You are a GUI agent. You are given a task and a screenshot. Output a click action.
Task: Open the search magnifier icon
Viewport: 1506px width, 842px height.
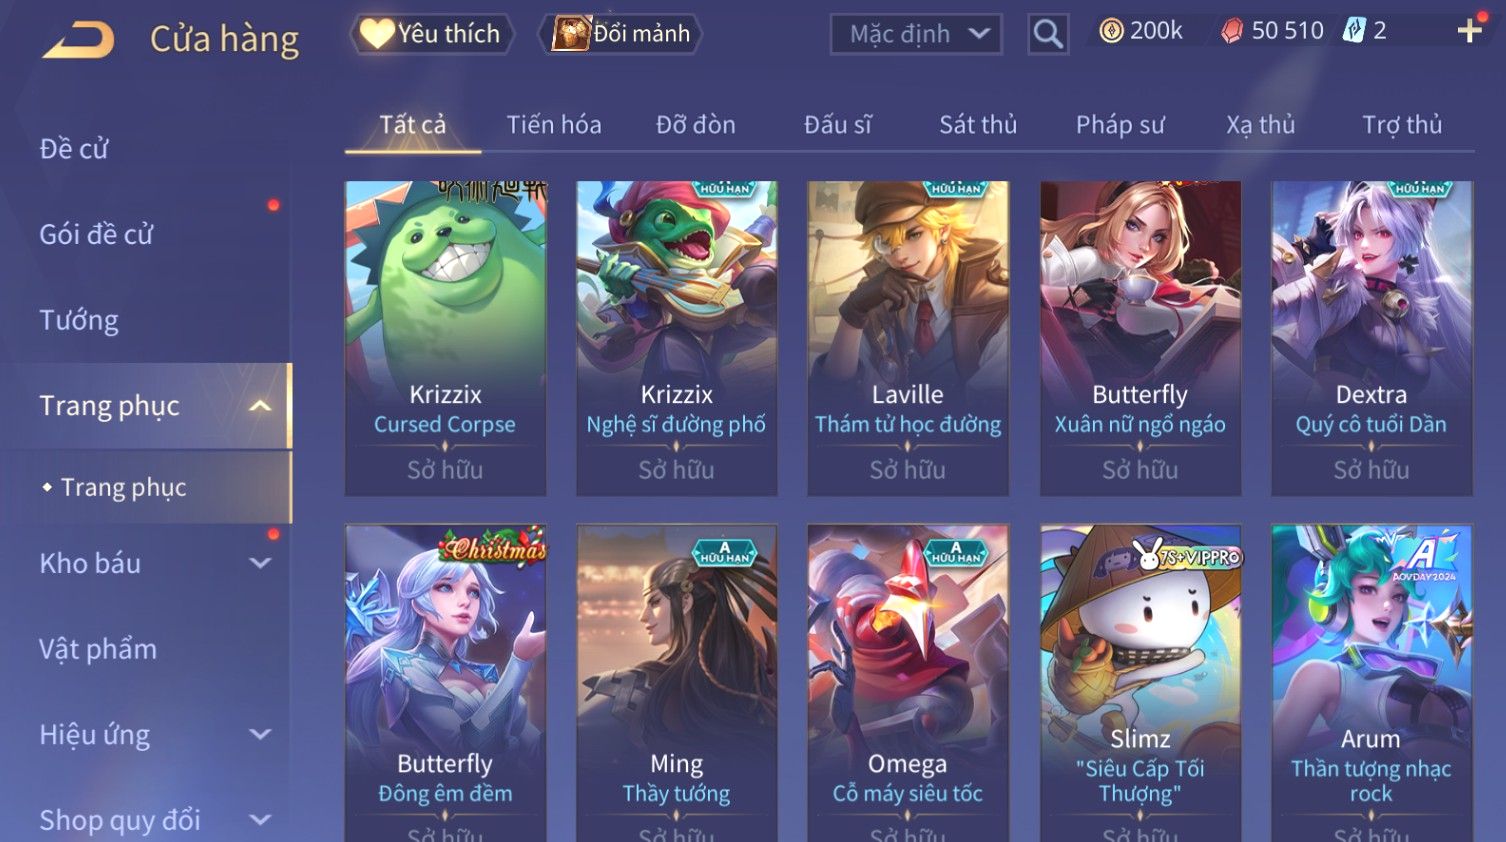coord(1048,34)
